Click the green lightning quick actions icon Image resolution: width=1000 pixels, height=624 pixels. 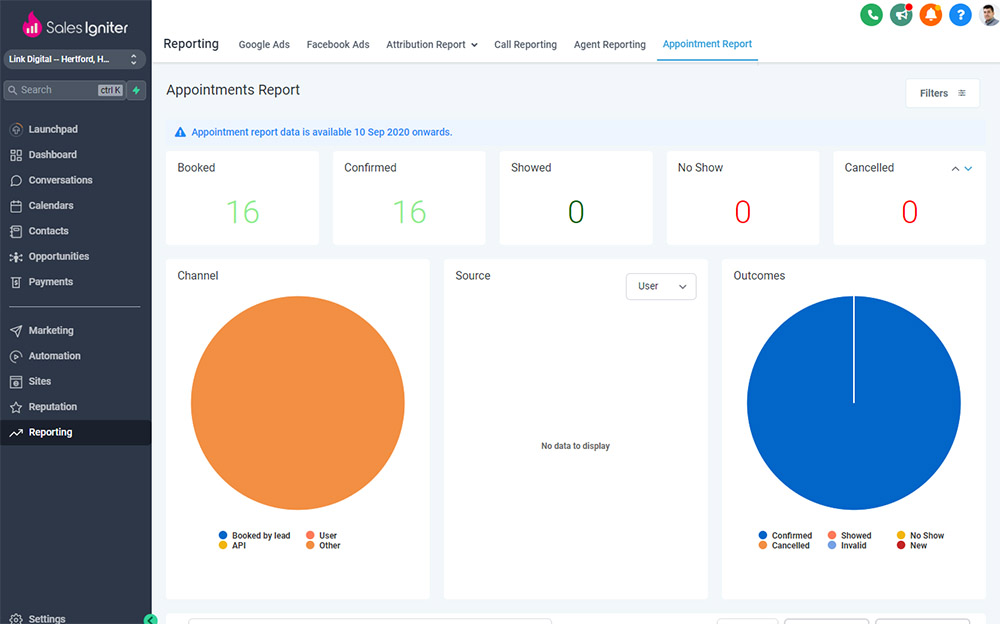coord(136,90)
